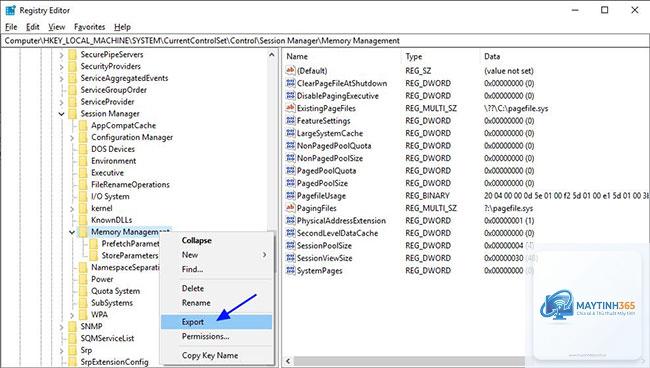The height and width of the screenshot is (368, 650).
Task: Select the StoreParameters subkey
Action: click(130, 256)
